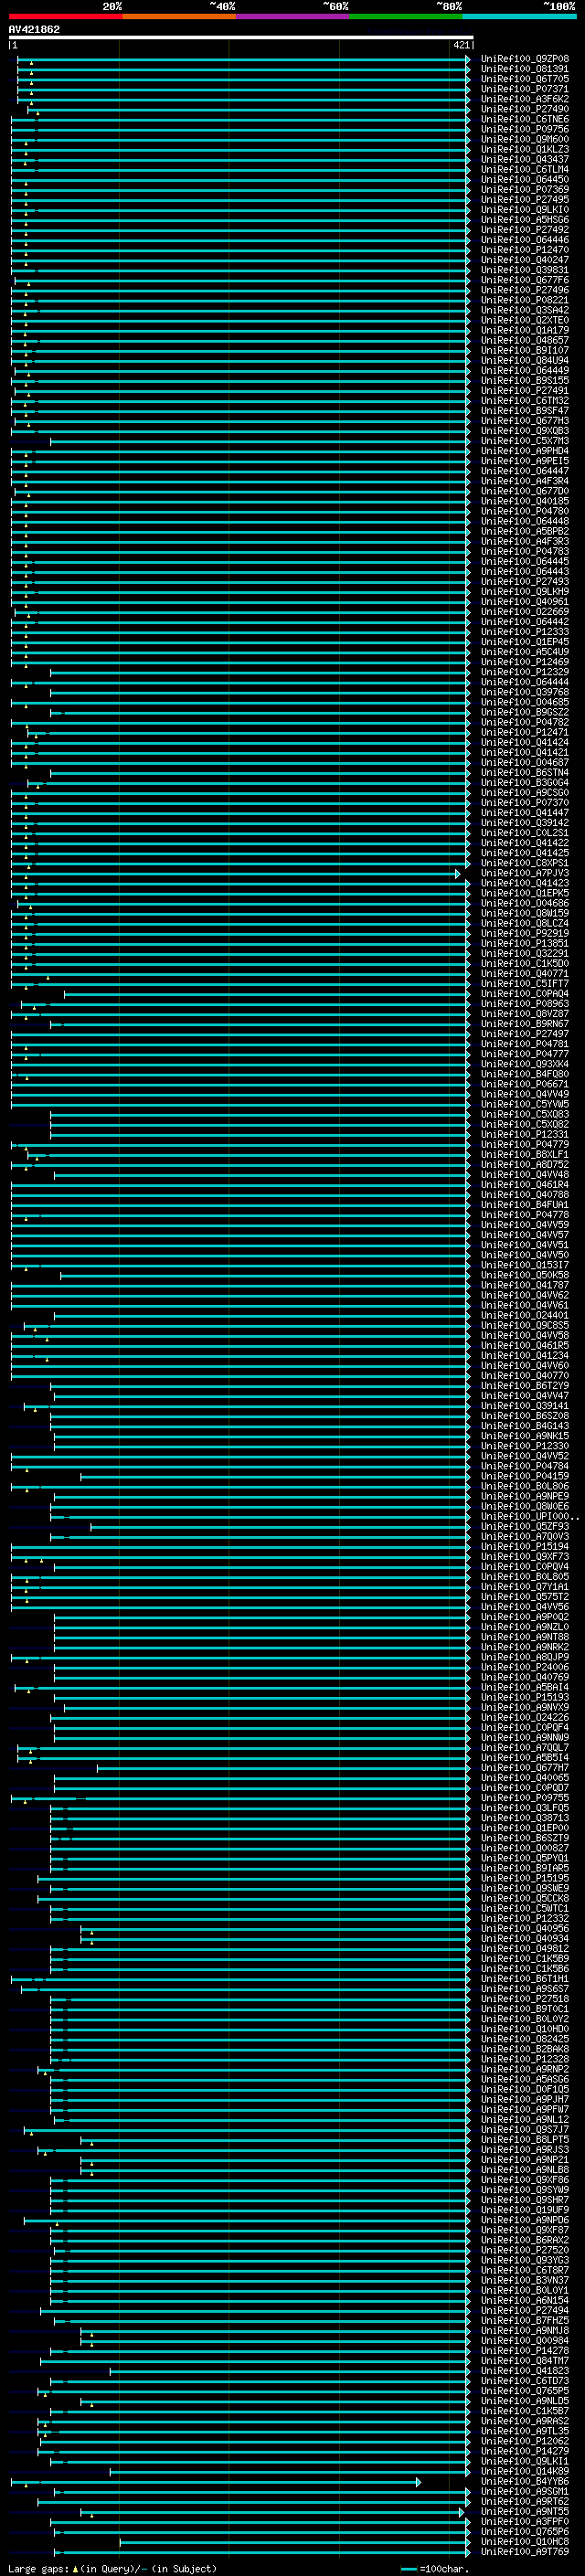Click the arrowhead ending the UniRef100_B4YYB6 bar
Image resolution: width=585 pixels, height=2576 pixels.
(418, 2482)
